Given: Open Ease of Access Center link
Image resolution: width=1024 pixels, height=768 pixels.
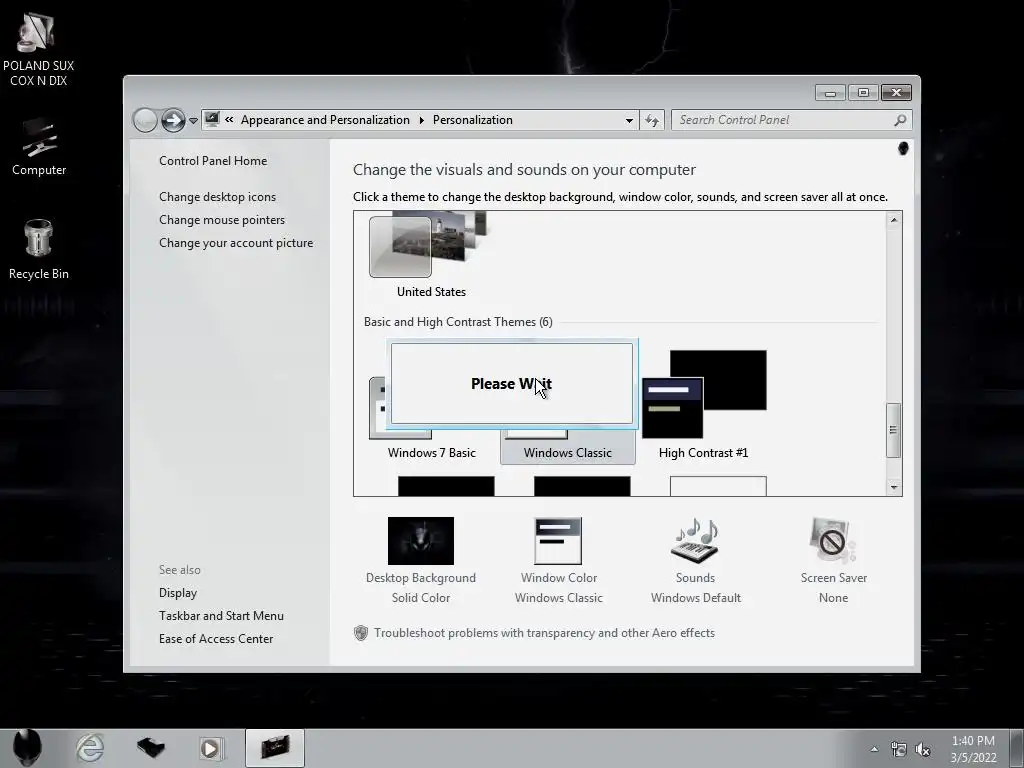Looking at the screenshot, I should pos(216,639).
